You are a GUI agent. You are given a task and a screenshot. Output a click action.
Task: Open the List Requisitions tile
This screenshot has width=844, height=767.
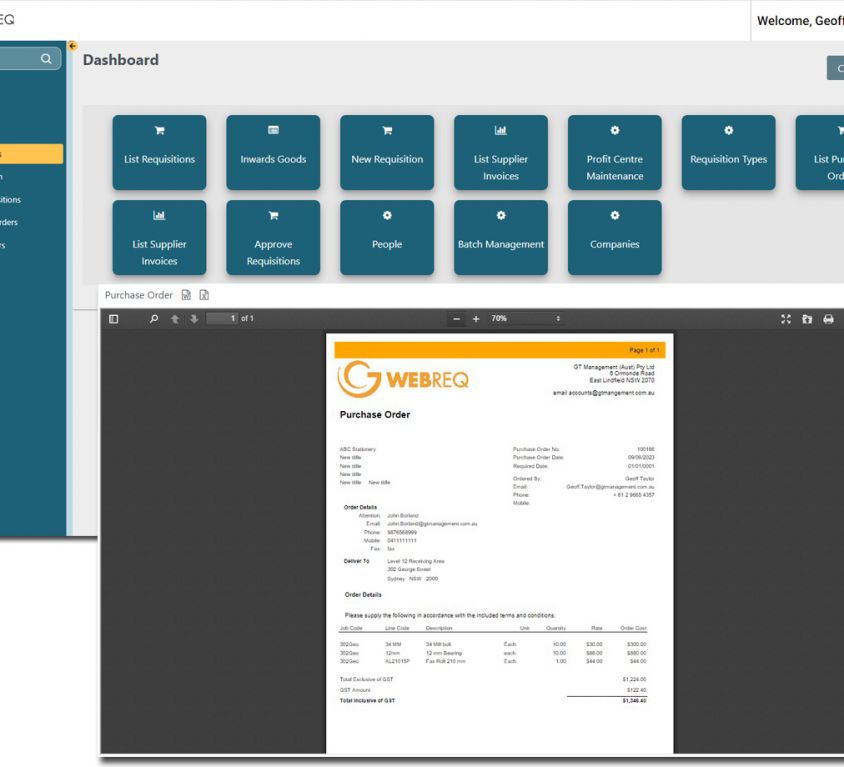(x=159, y=152)
